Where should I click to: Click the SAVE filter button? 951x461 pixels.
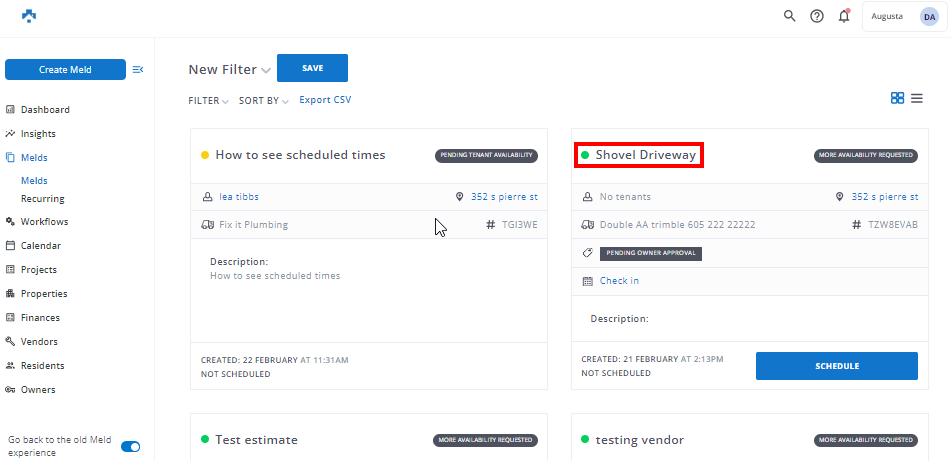[312, 68]
